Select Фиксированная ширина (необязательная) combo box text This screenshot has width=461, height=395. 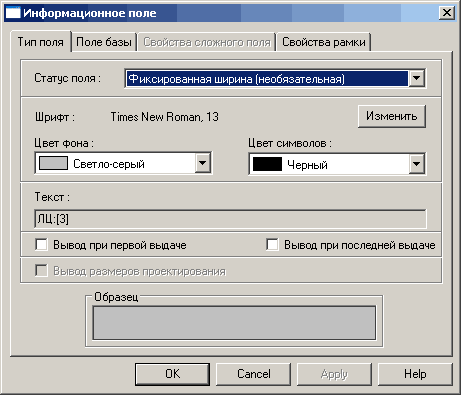pyautogui.click(x=267, y=79)
